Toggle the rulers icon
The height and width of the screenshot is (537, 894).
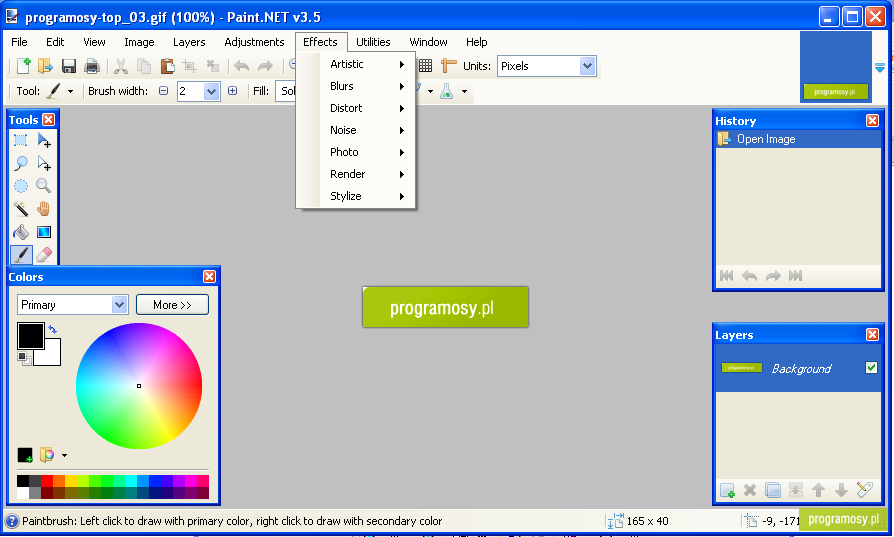coord(449,66)
